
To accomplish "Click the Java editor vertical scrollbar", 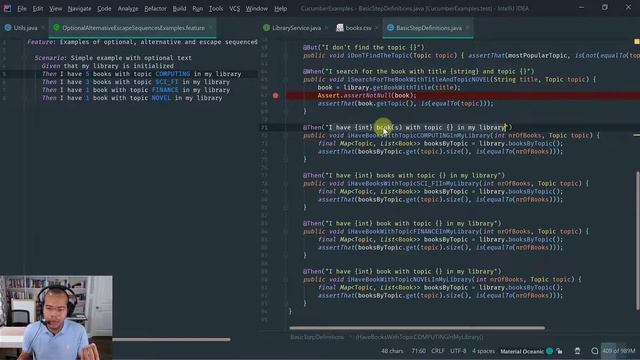I will (x=637, y=241).
